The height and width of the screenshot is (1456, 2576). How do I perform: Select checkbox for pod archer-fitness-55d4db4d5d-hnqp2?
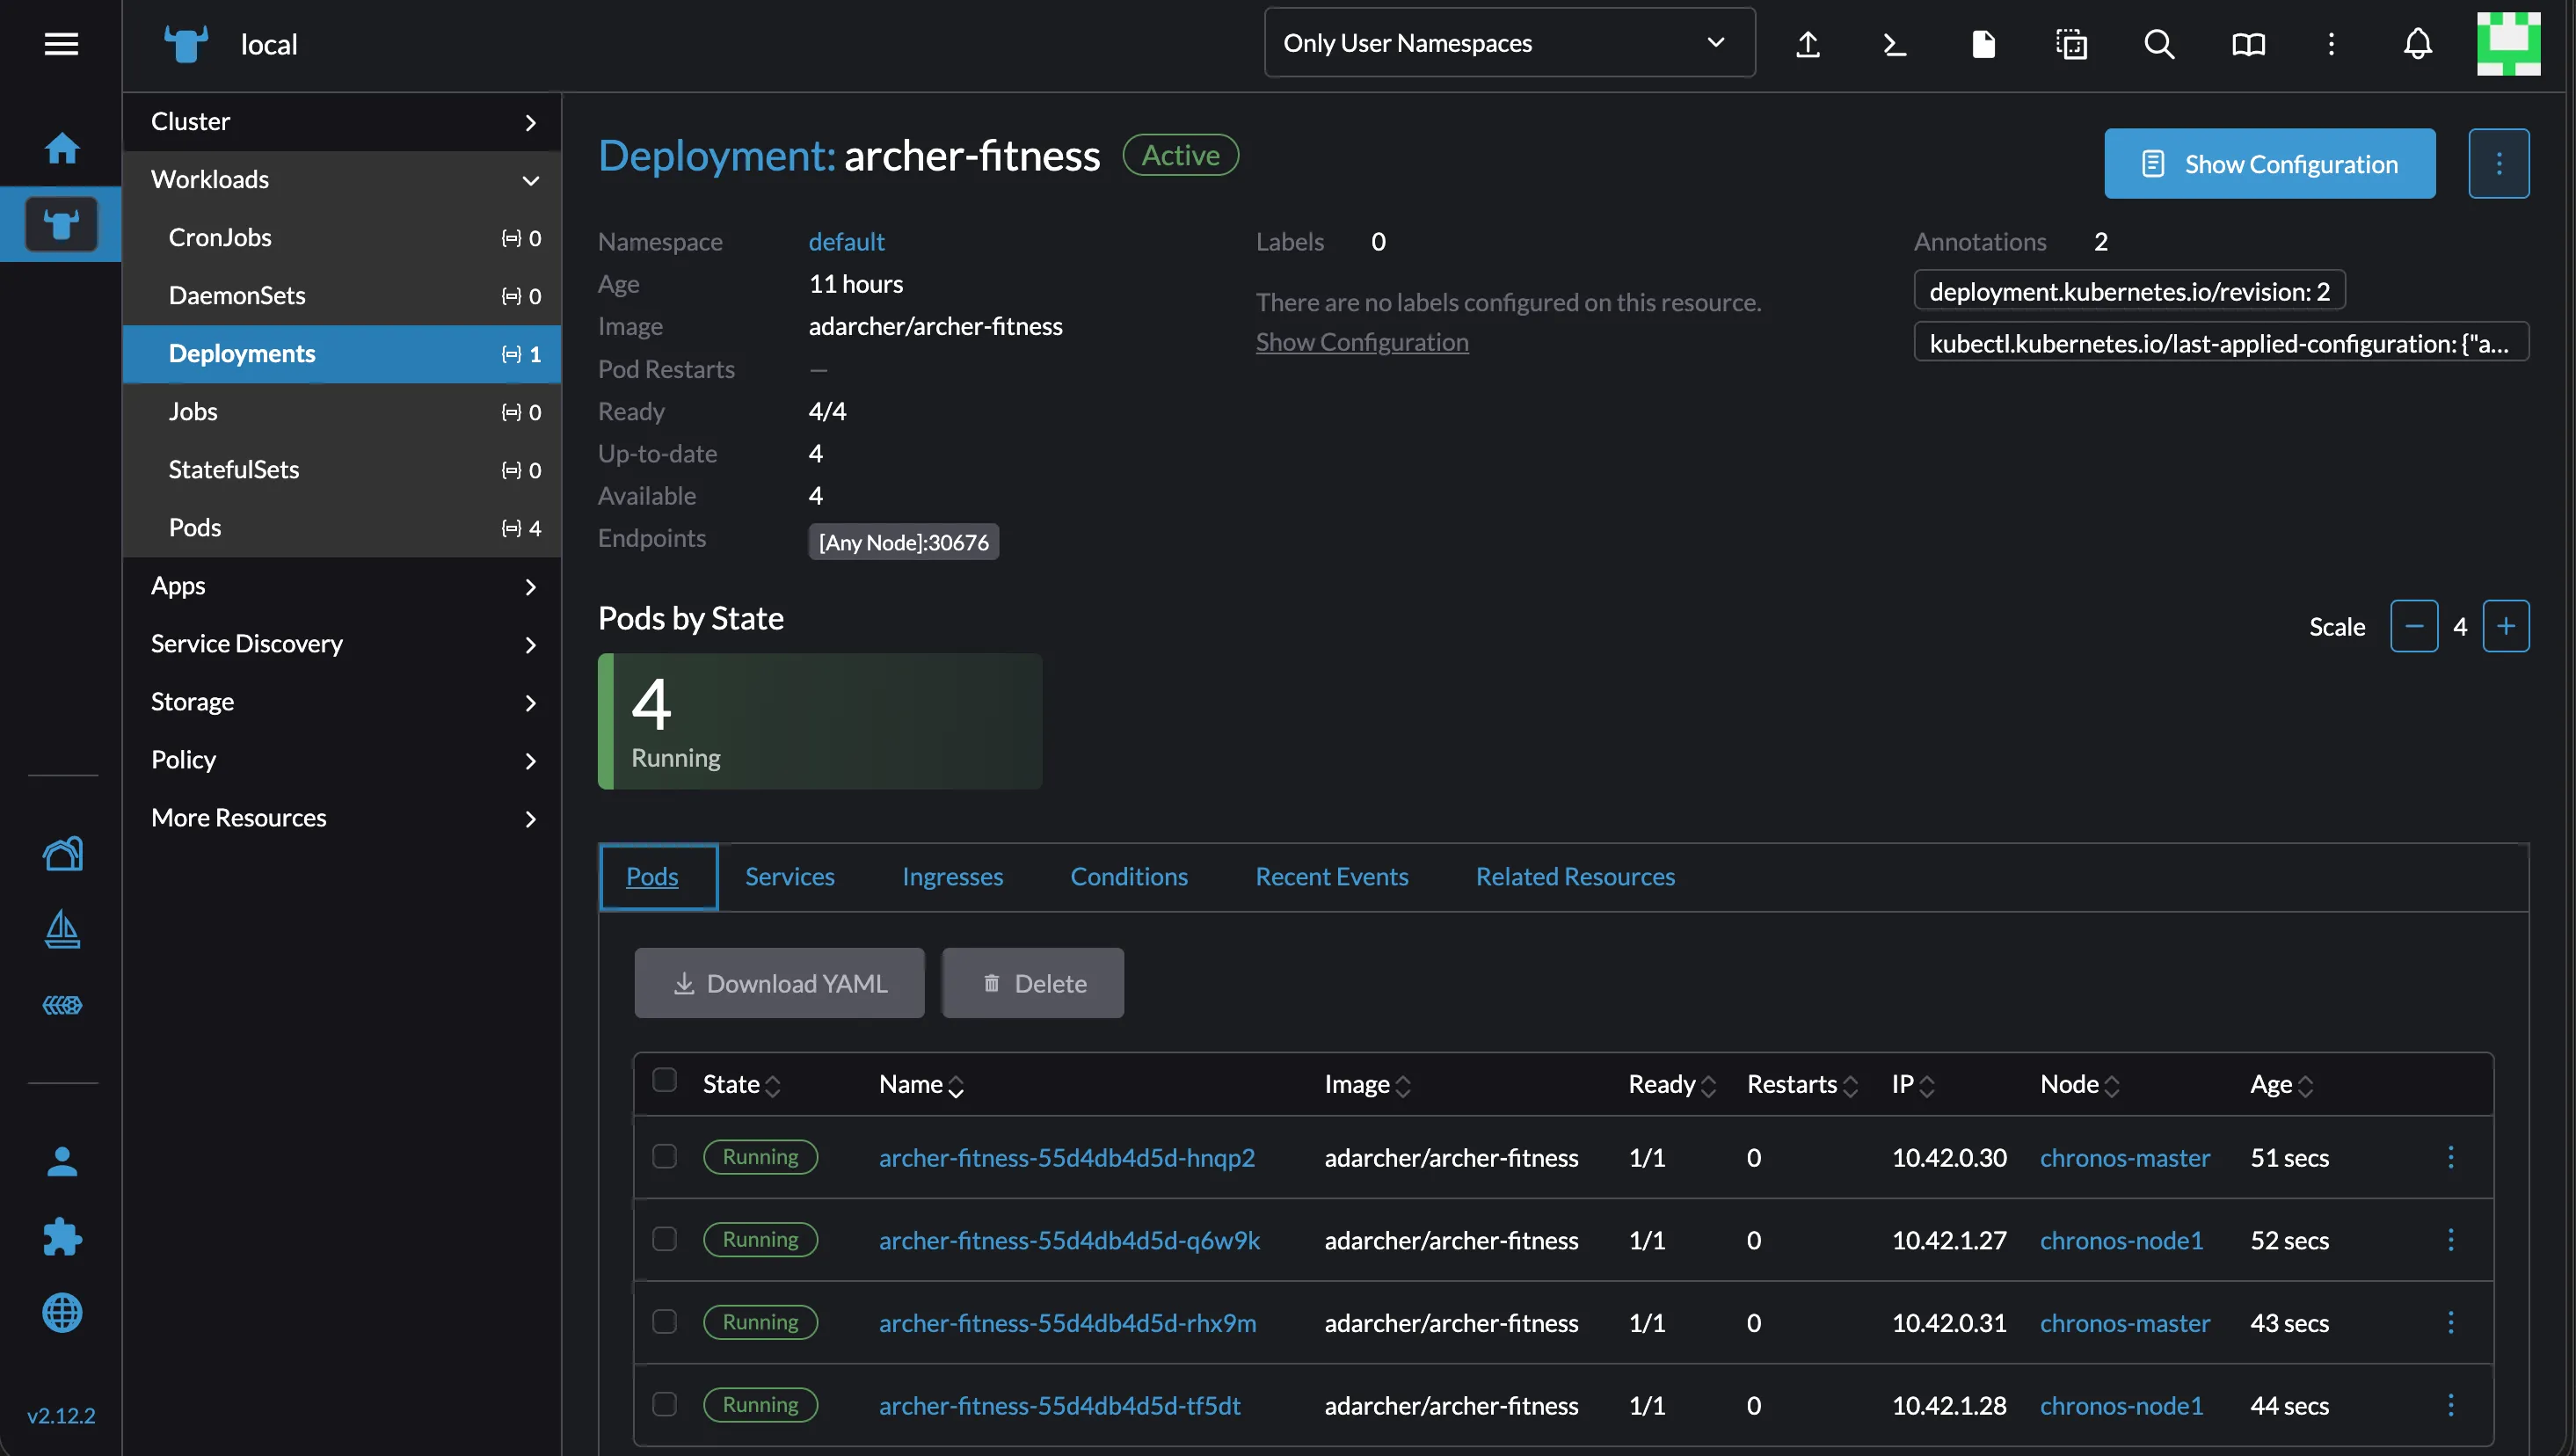click(x=664, y=1157)
